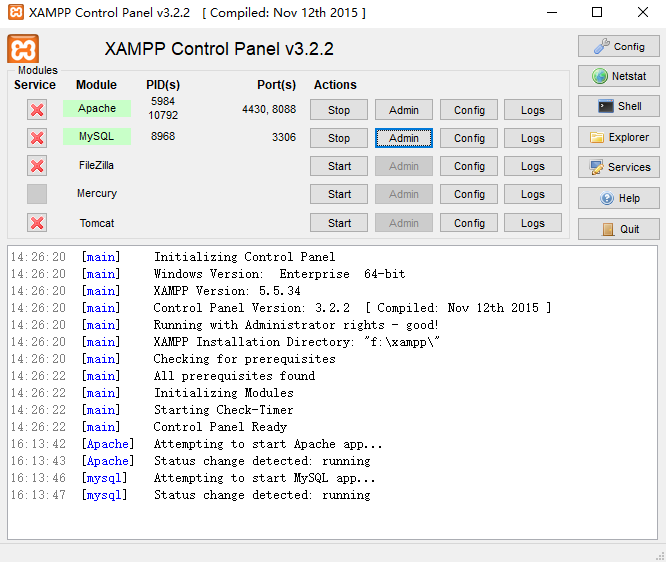Click log line 'Initializing Modules'
666x562 pixels.
coord(223,393)
